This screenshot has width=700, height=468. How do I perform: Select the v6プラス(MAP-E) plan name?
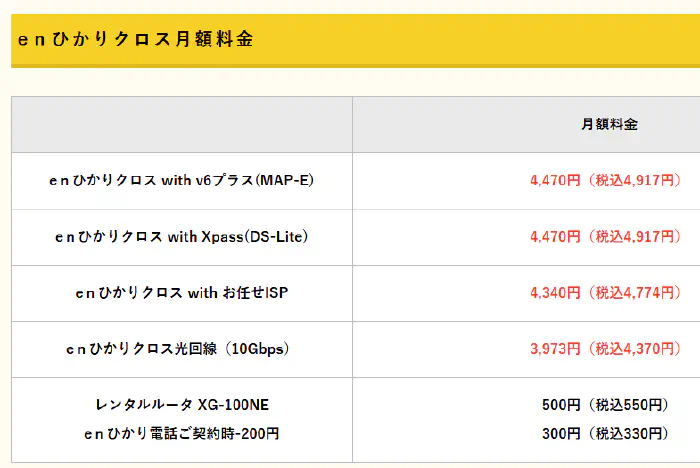182,181
